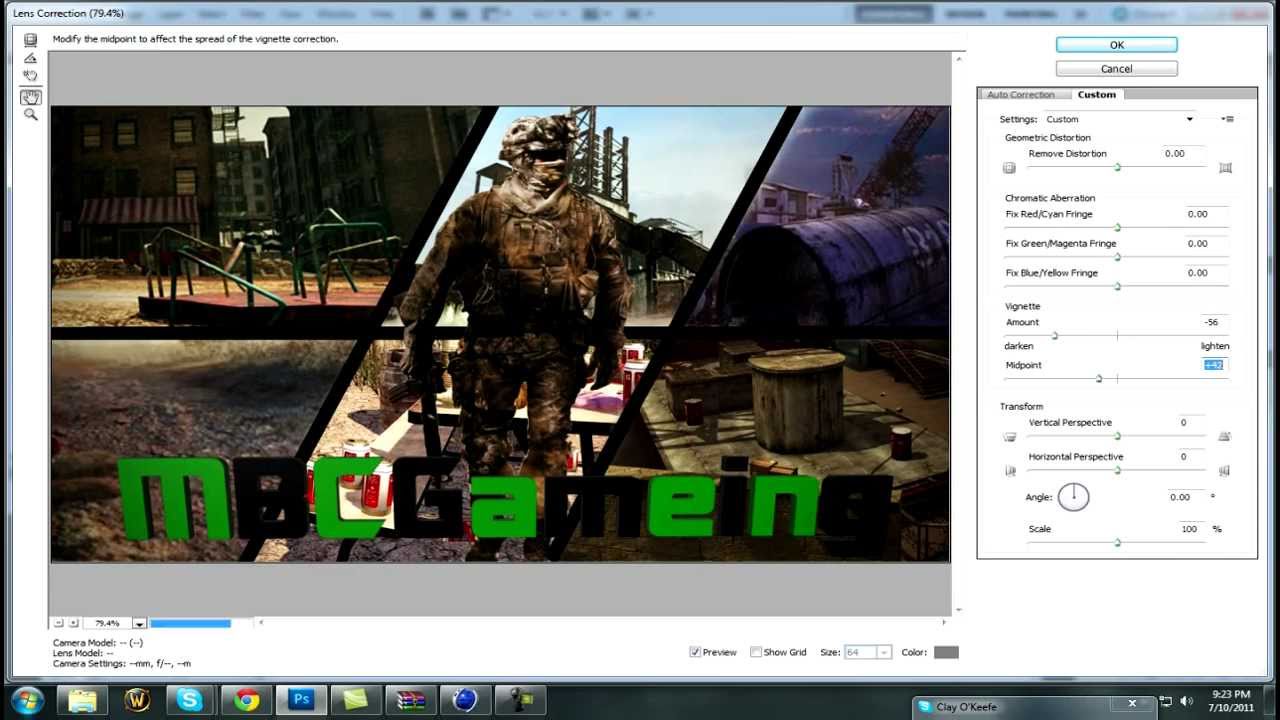Viewport: 1280px width, 720px height.
Task: Click the right Horizontal Perspective icon
Action: [1224, 471]
